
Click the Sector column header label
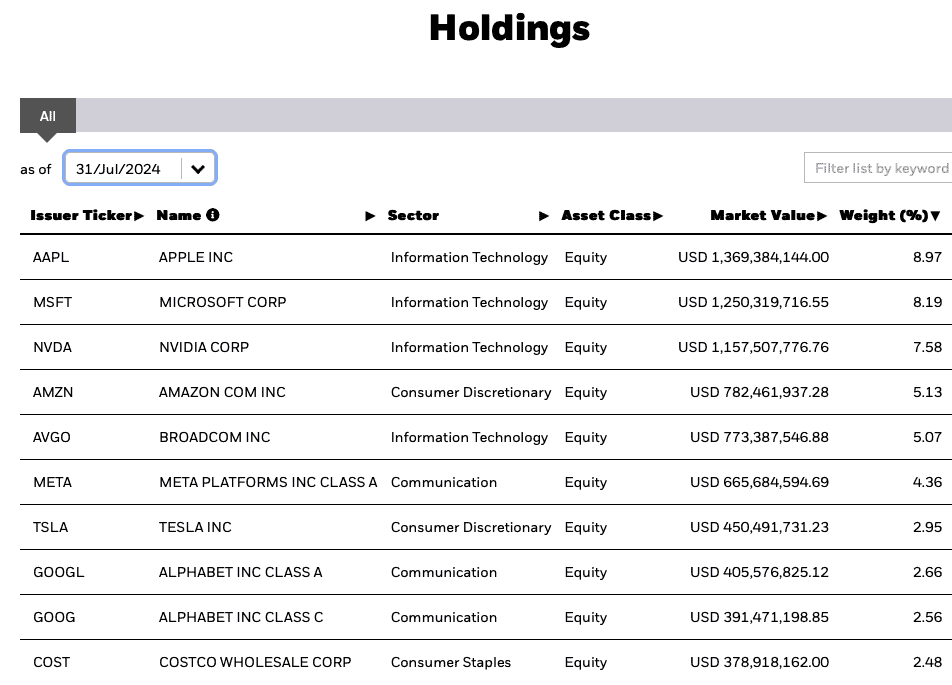(413, 216)
